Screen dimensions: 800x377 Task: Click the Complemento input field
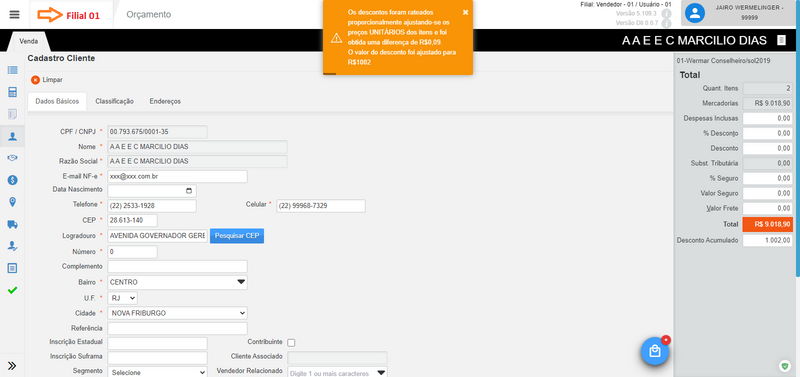pyautogui.click(x=178, y=267)
